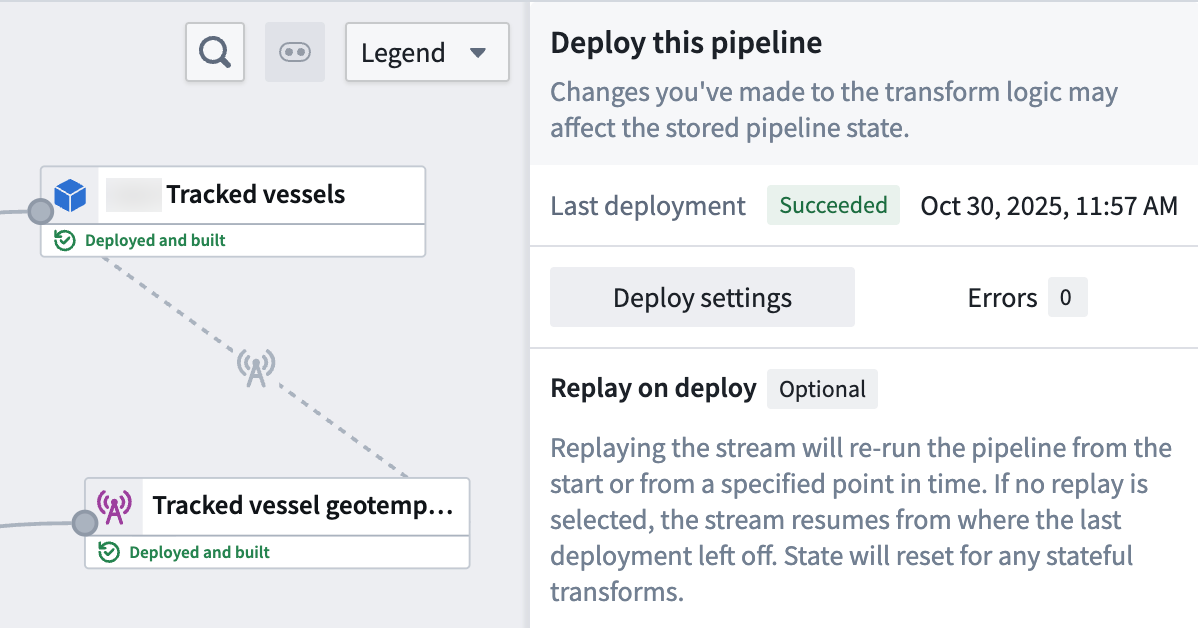The image size is (1198, 628).
Task: Click the blue dataset cube icon on Tracked vessels
Action: point(68,192)
